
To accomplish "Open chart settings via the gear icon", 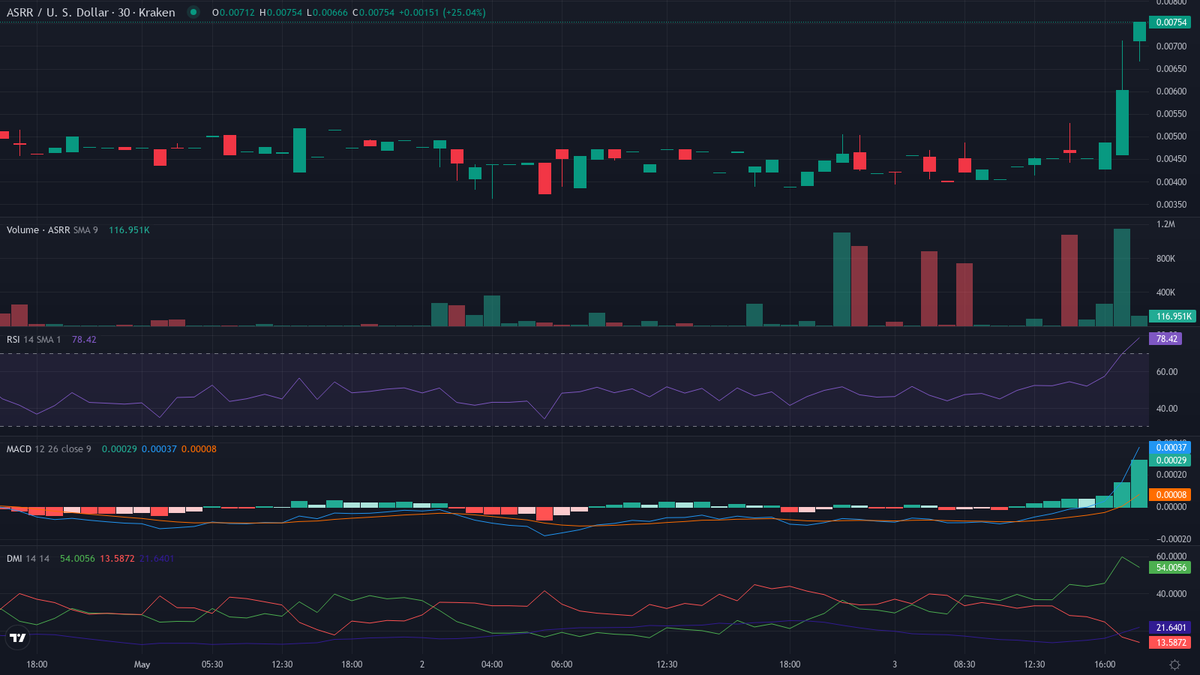I will coord(1175,664).
